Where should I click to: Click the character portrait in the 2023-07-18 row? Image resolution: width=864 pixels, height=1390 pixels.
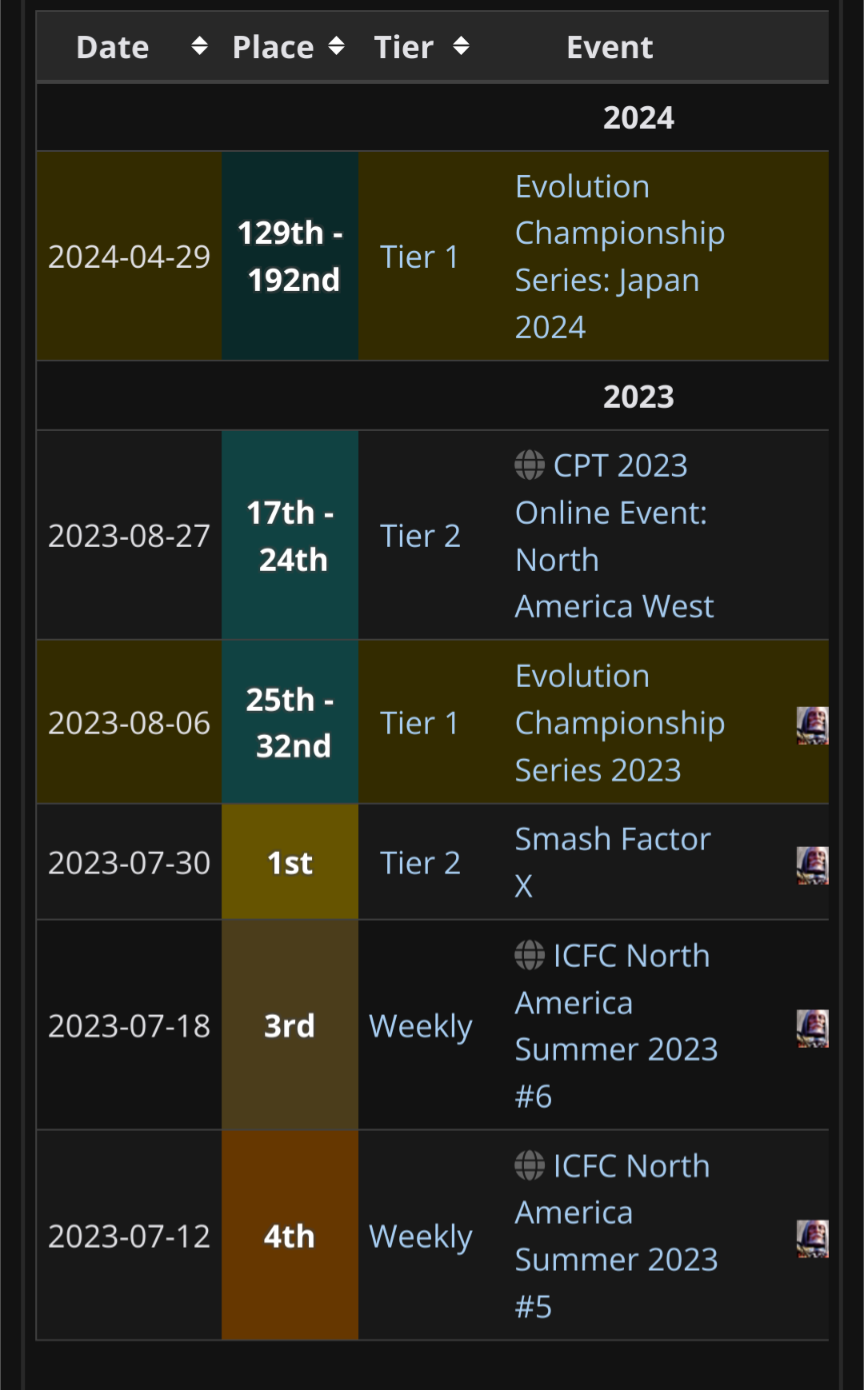tap(813, 1027)
